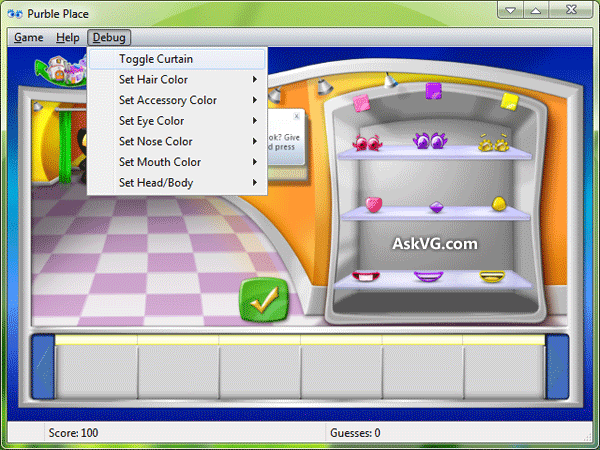Expand arrow next to Set Eye Color
The width and height of the screenshot is (600, 450).
click(254, 121)
